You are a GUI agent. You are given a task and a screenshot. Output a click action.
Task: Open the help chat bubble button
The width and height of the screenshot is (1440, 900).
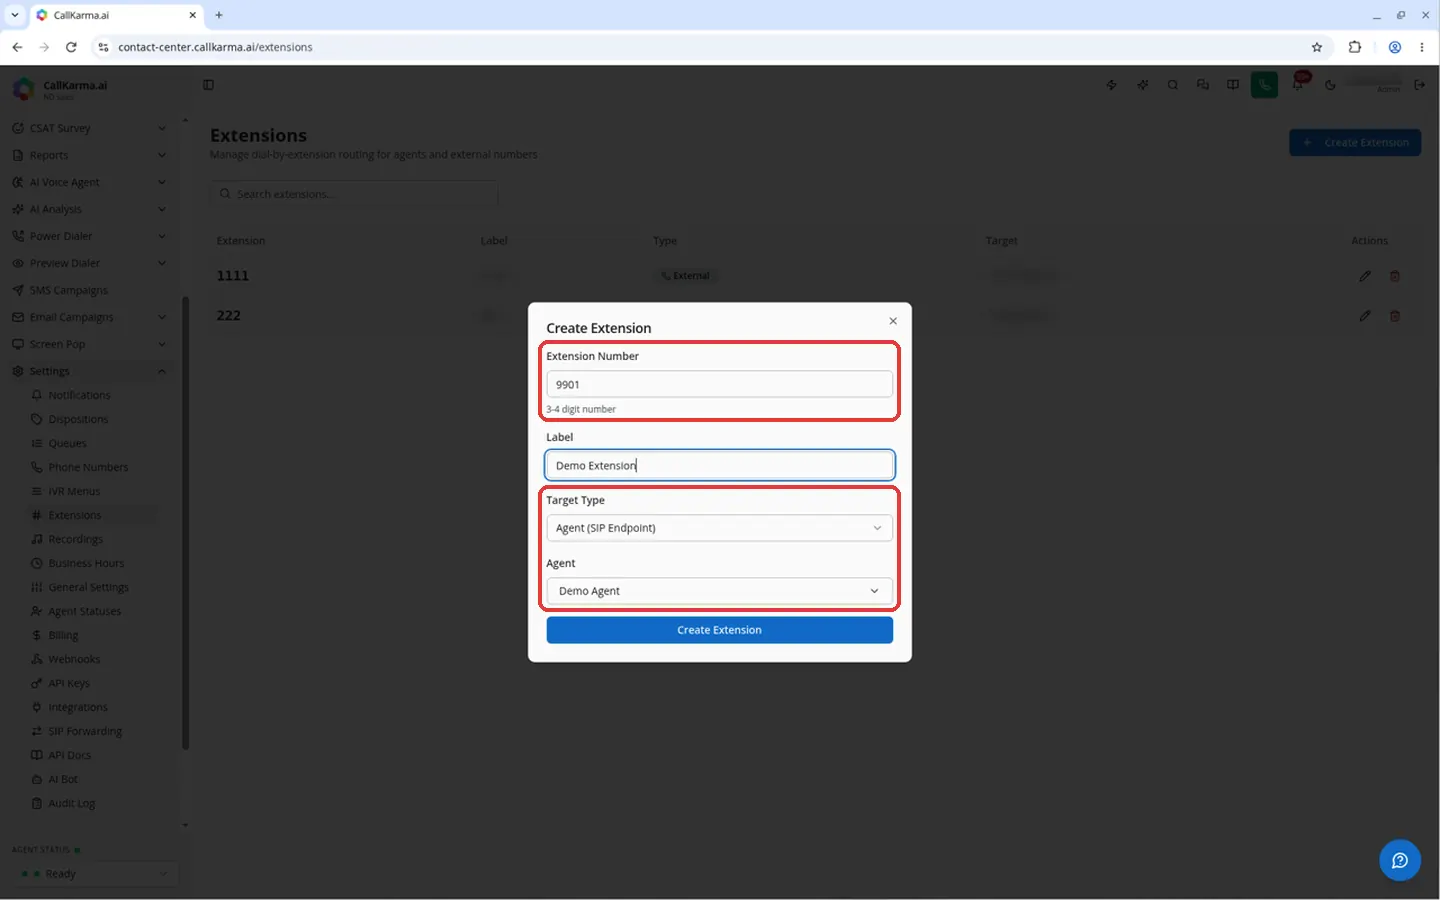[x=1399, y=860]
